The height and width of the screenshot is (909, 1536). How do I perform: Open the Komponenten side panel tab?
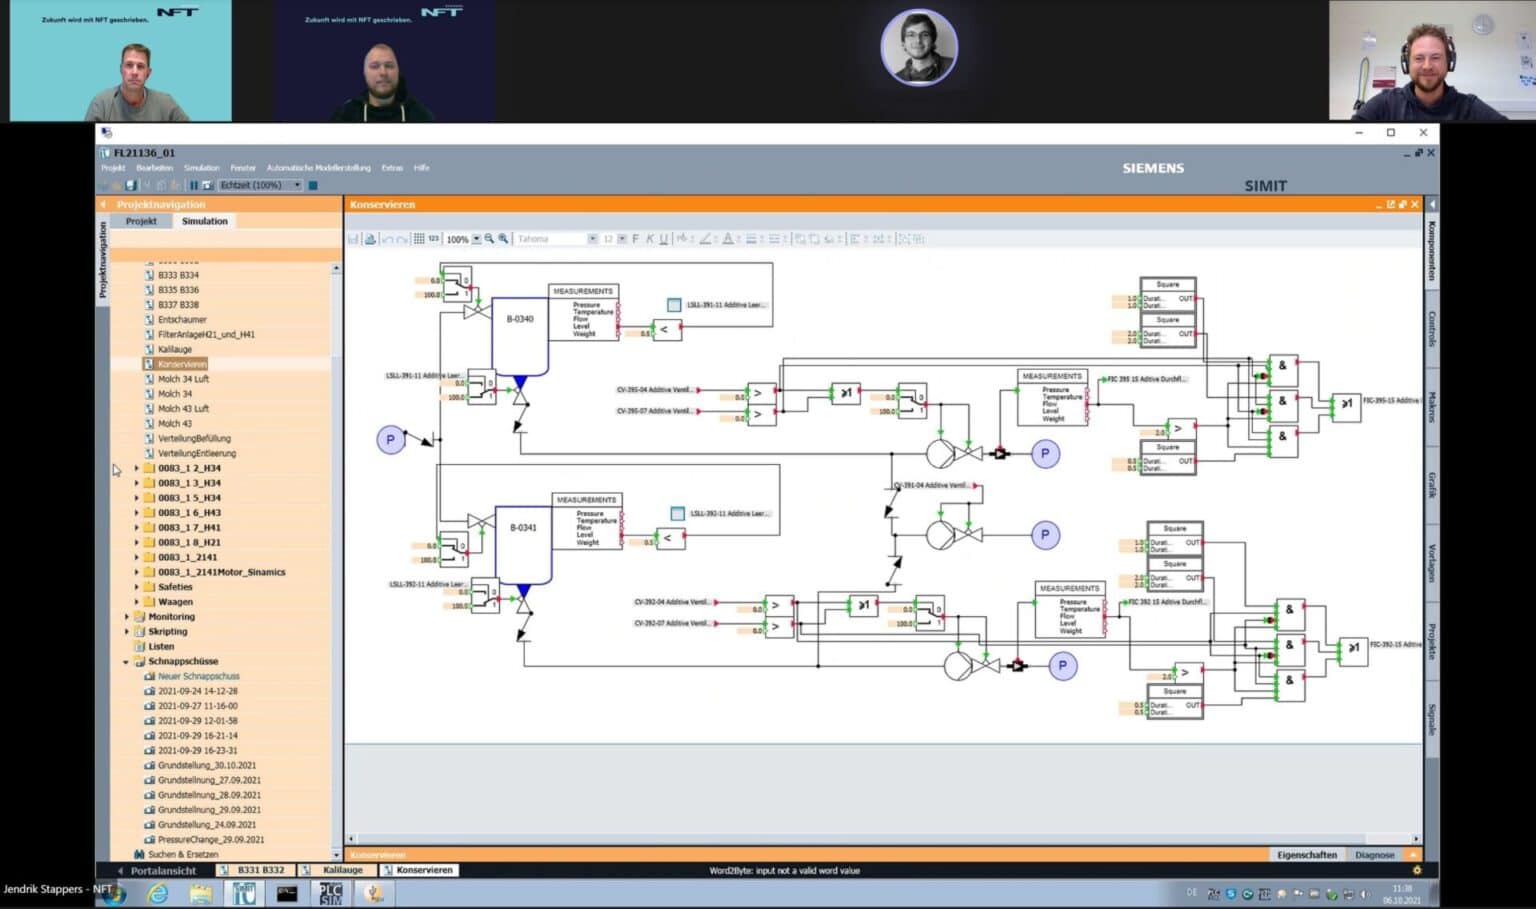(1432, 250)
